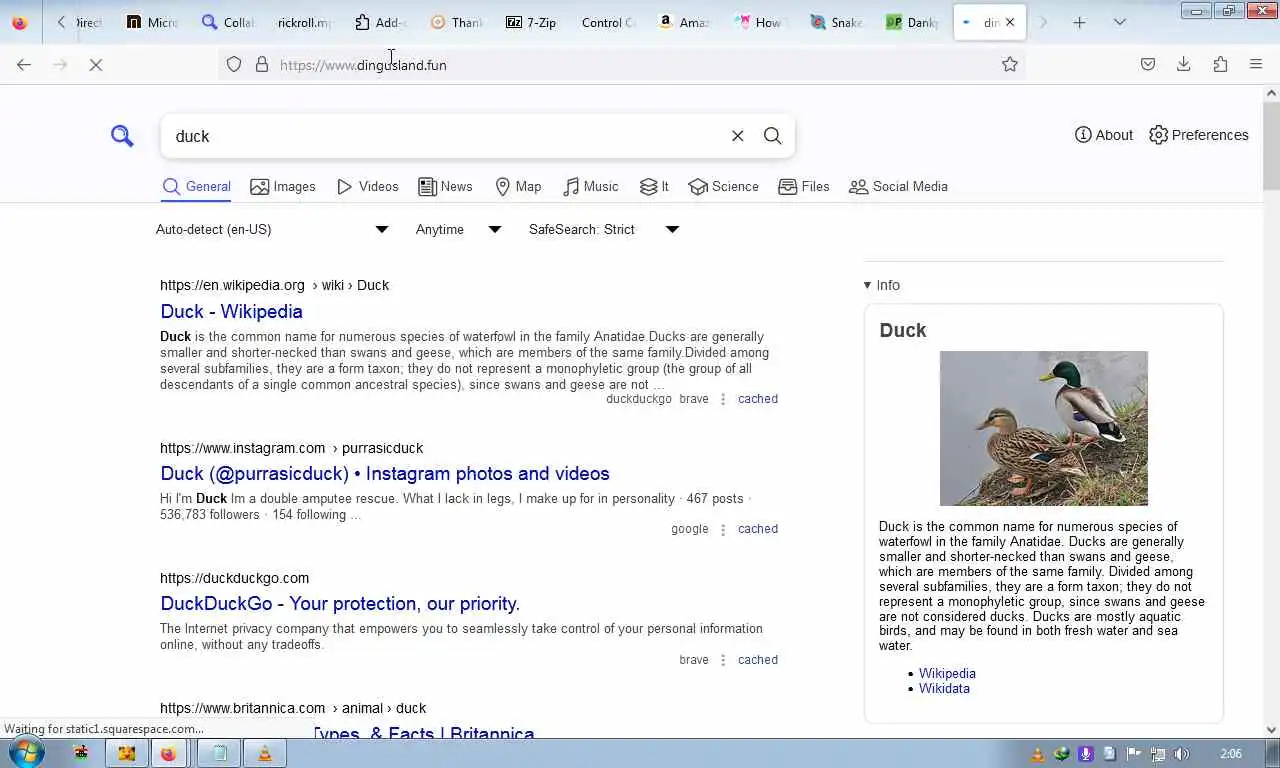This screenshot has height=768, width=1280.
Task: Collapse the Info panel
Action: pos(882,285)
